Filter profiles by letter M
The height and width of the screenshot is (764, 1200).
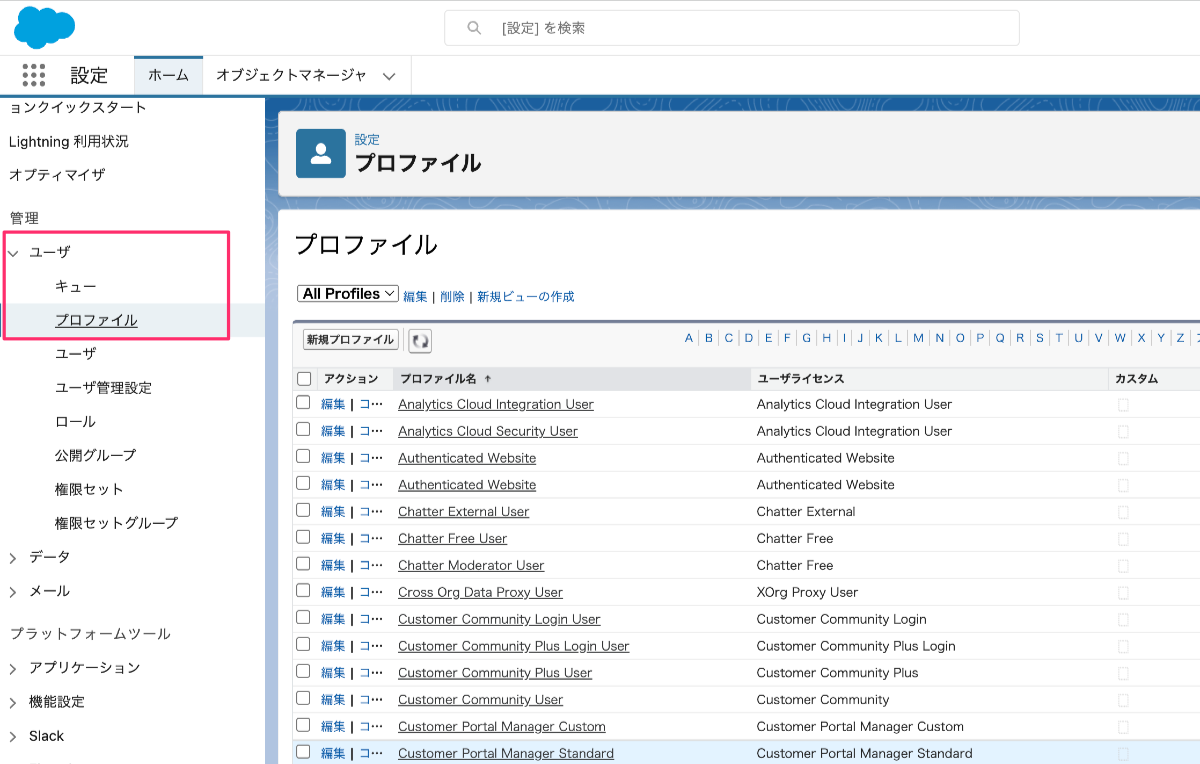tap(918, 338)
